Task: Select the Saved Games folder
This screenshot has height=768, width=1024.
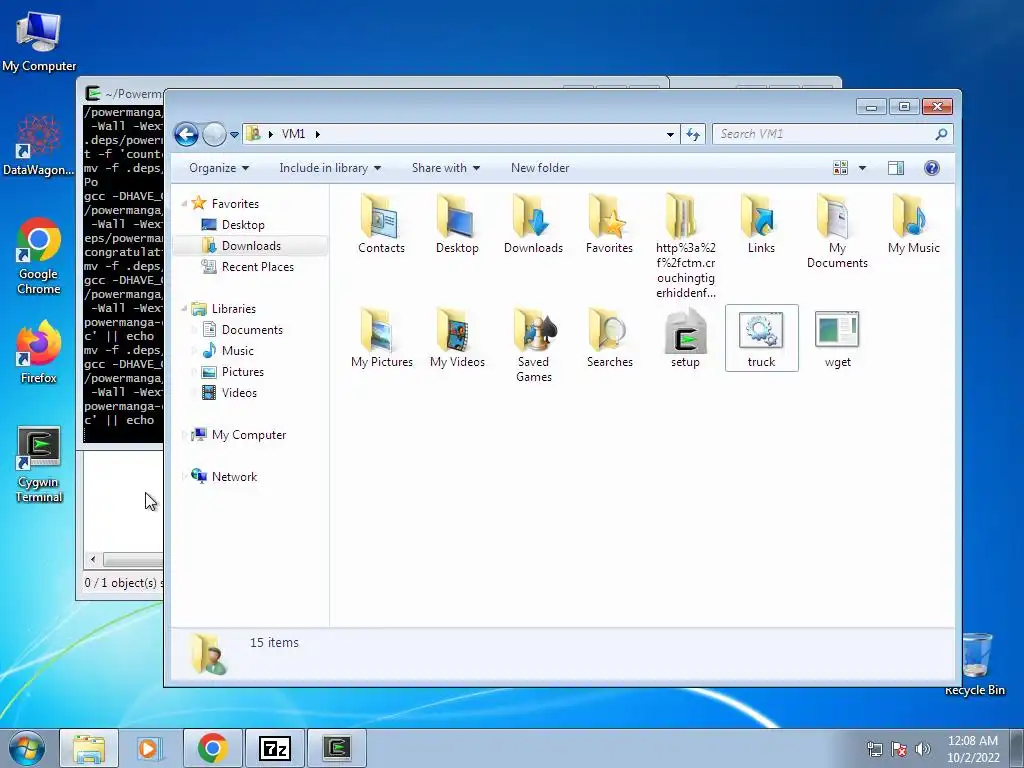Action: pyautogui.click(x=534, y=345)
